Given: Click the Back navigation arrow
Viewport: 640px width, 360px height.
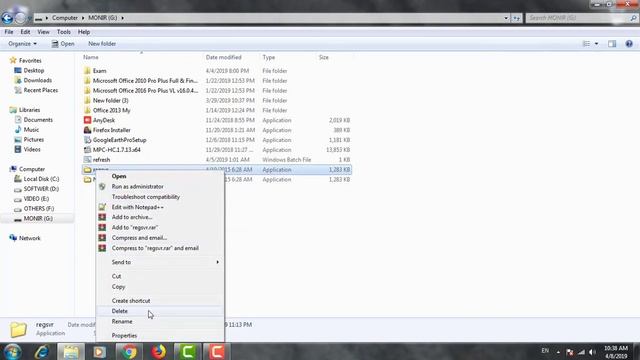Looking at the screenshot, I should coord(7,18).
